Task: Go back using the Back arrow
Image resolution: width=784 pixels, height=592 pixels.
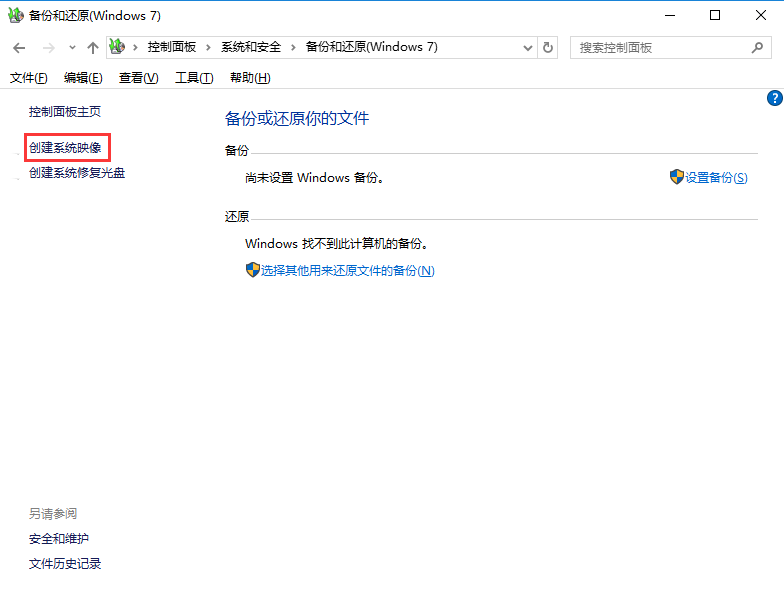Action: [x=19, y=48]
